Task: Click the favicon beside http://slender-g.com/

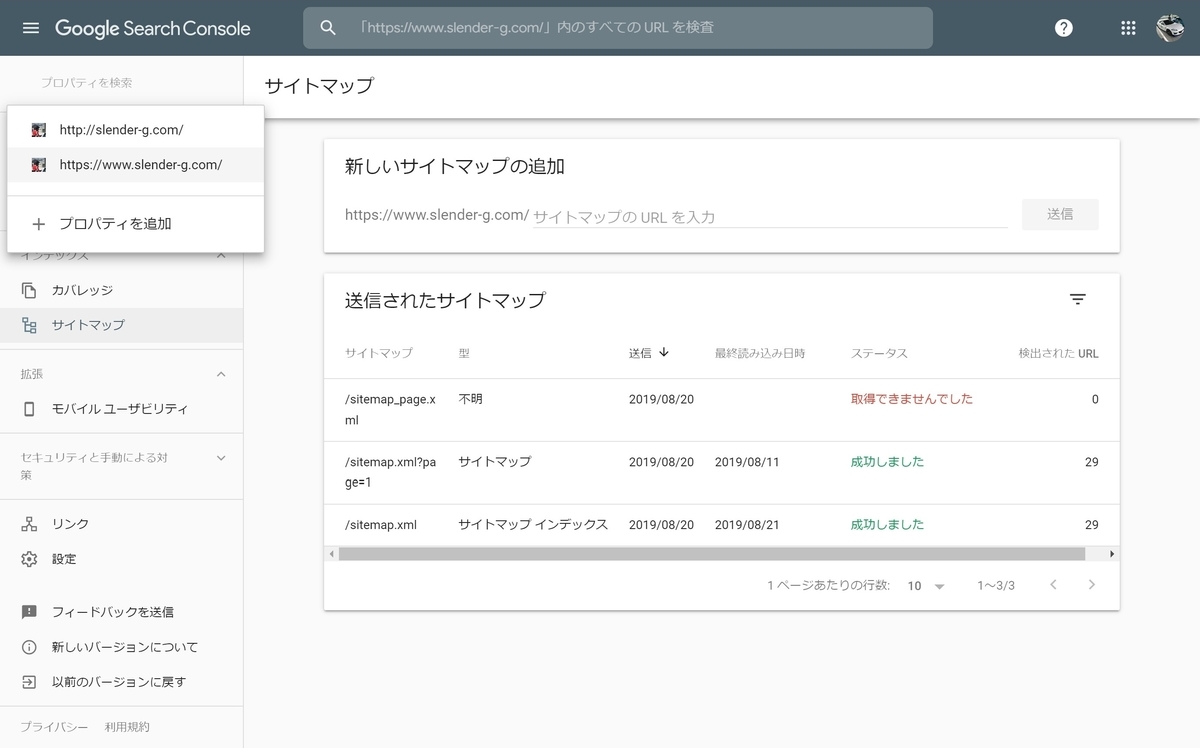Action: pyautogui.click(x=39, y=130)
